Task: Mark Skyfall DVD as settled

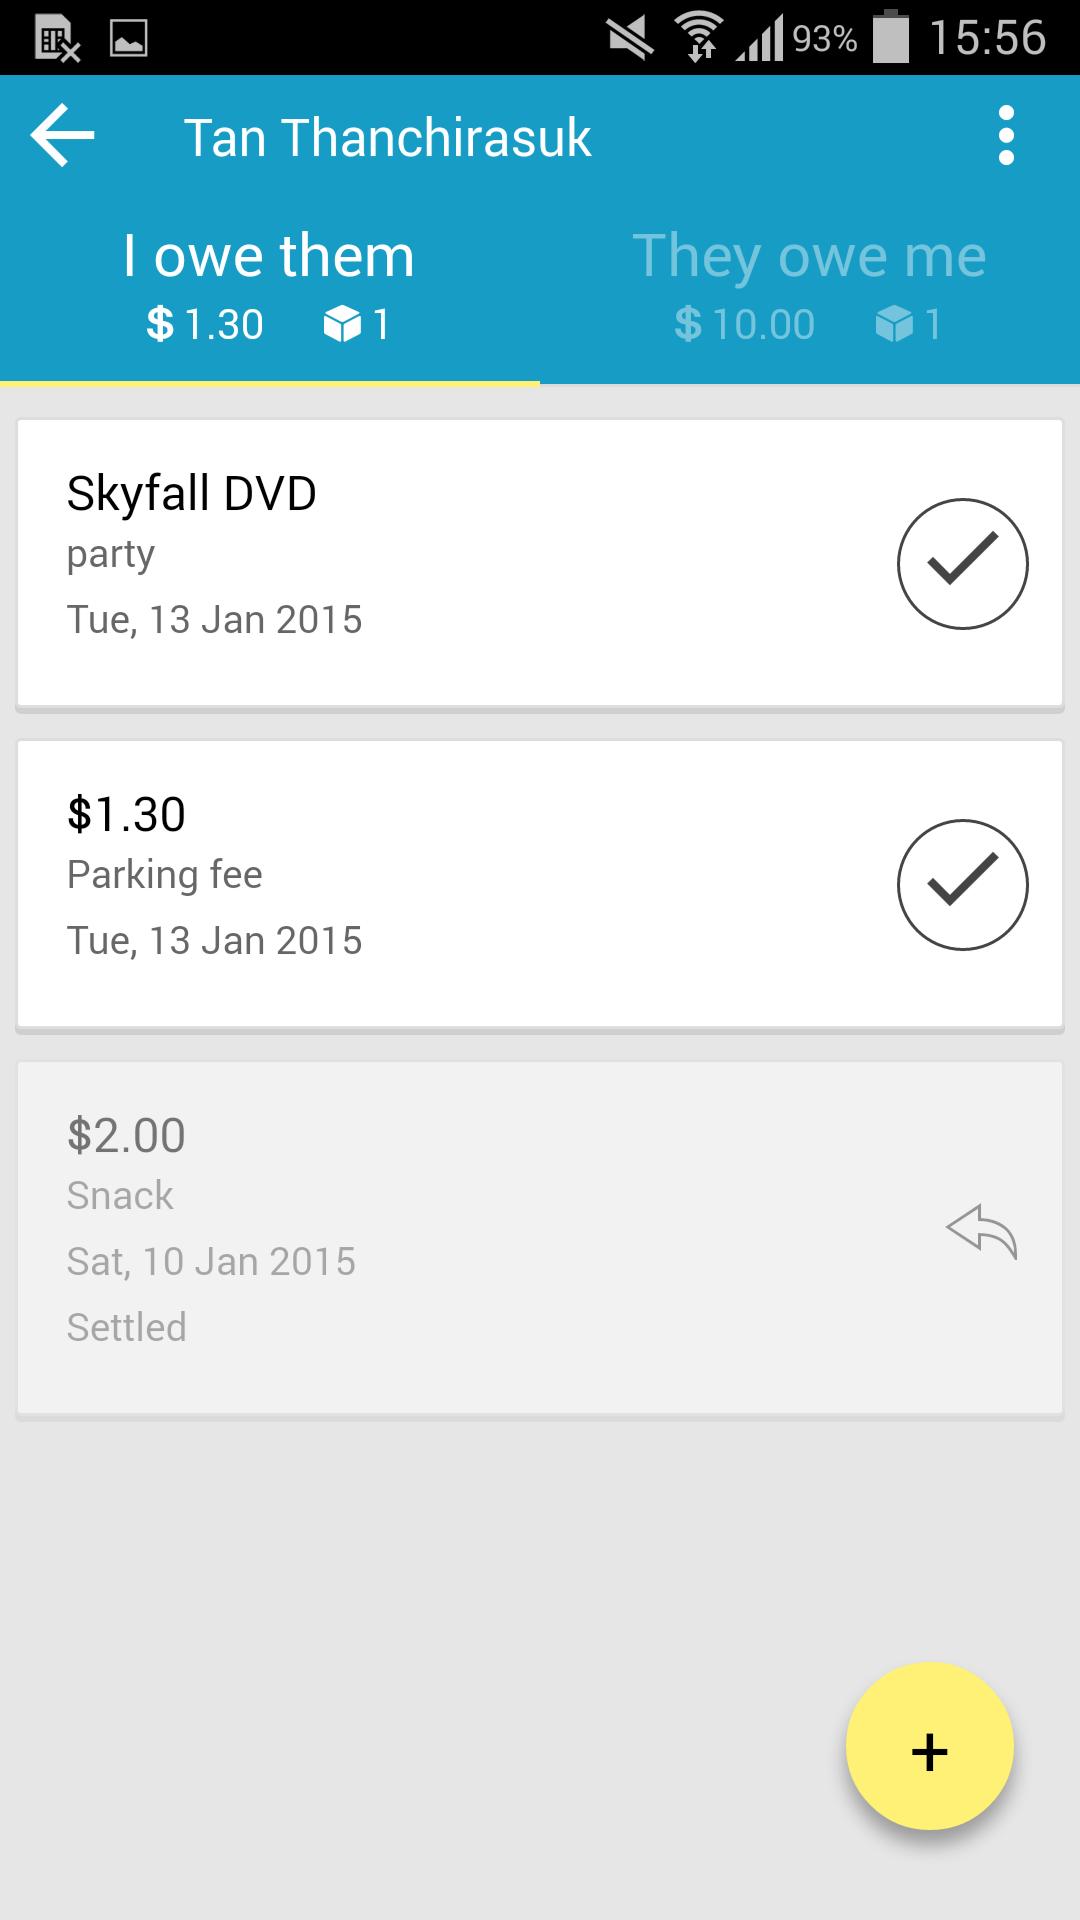Action: [x=962, y=564]
